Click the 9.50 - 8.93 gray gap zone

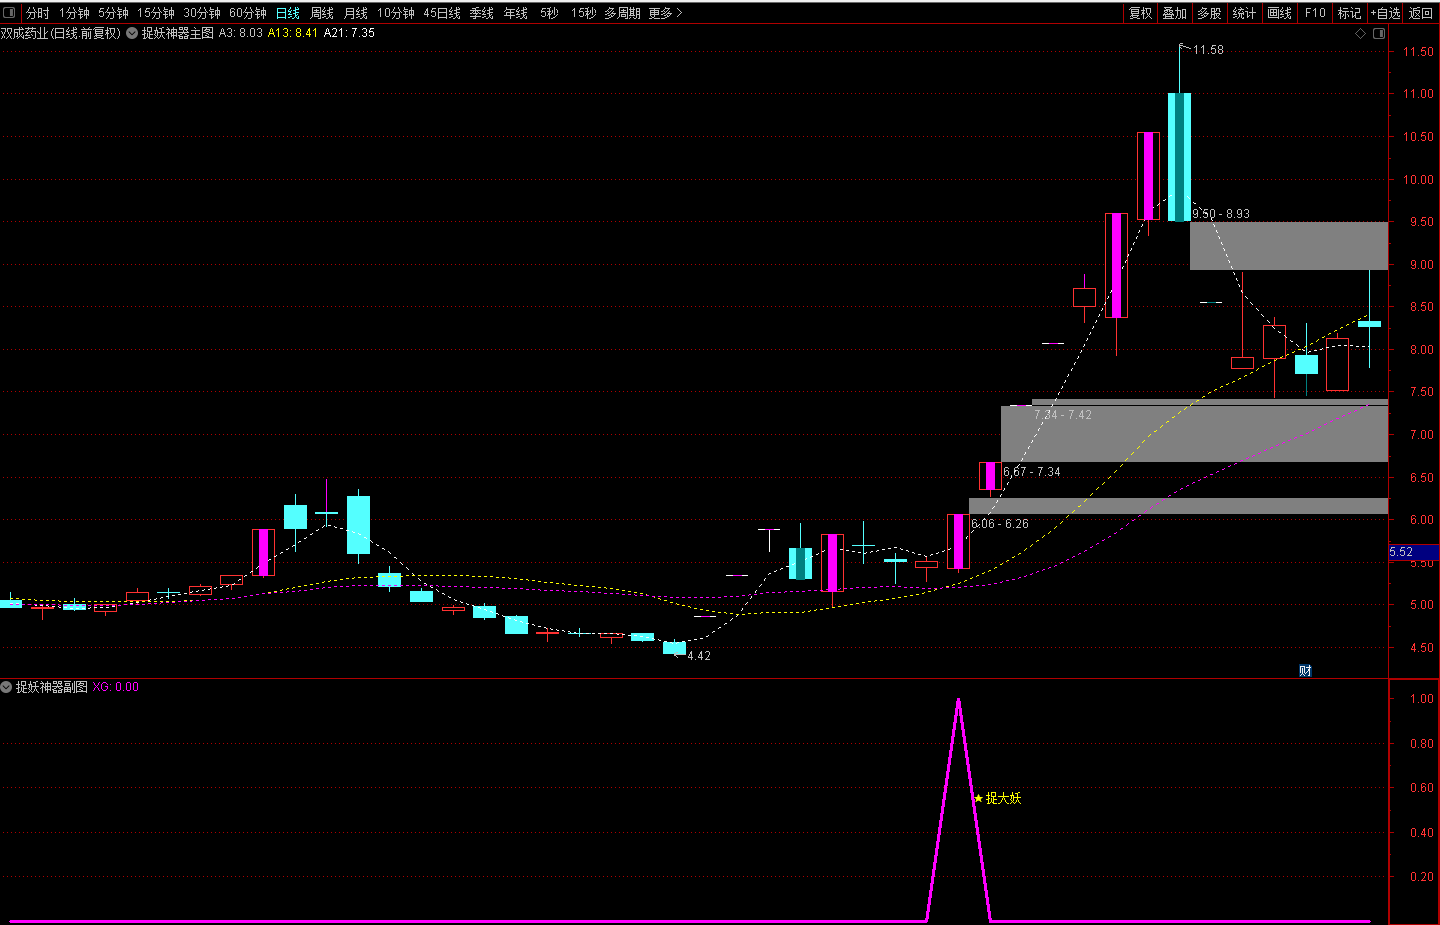pos(1288,246)
